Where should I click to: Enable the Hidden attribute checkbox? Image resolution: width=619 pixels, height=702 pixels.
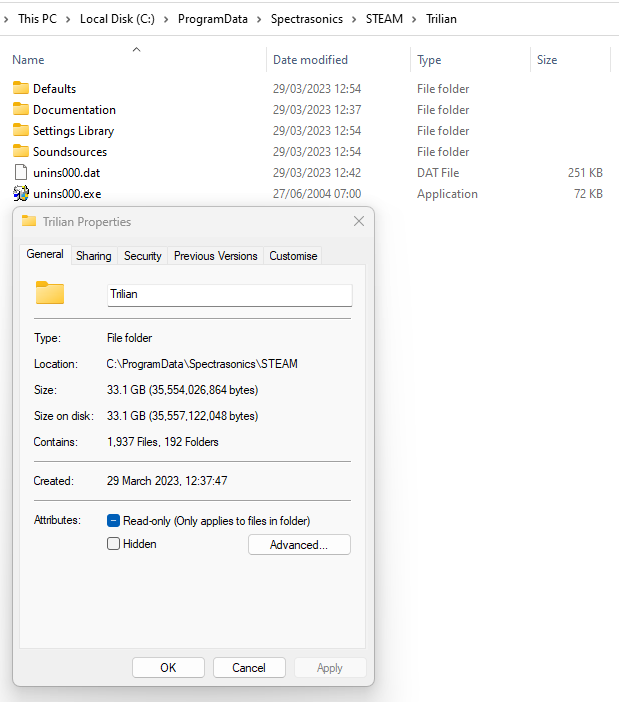pyautogui.click(x=113, y=544)
